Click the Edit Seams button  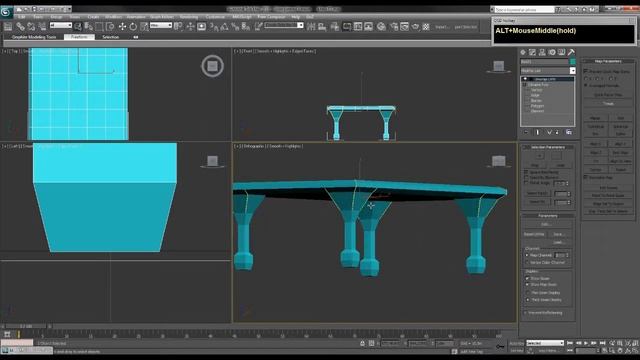click(x=608, y=188)
